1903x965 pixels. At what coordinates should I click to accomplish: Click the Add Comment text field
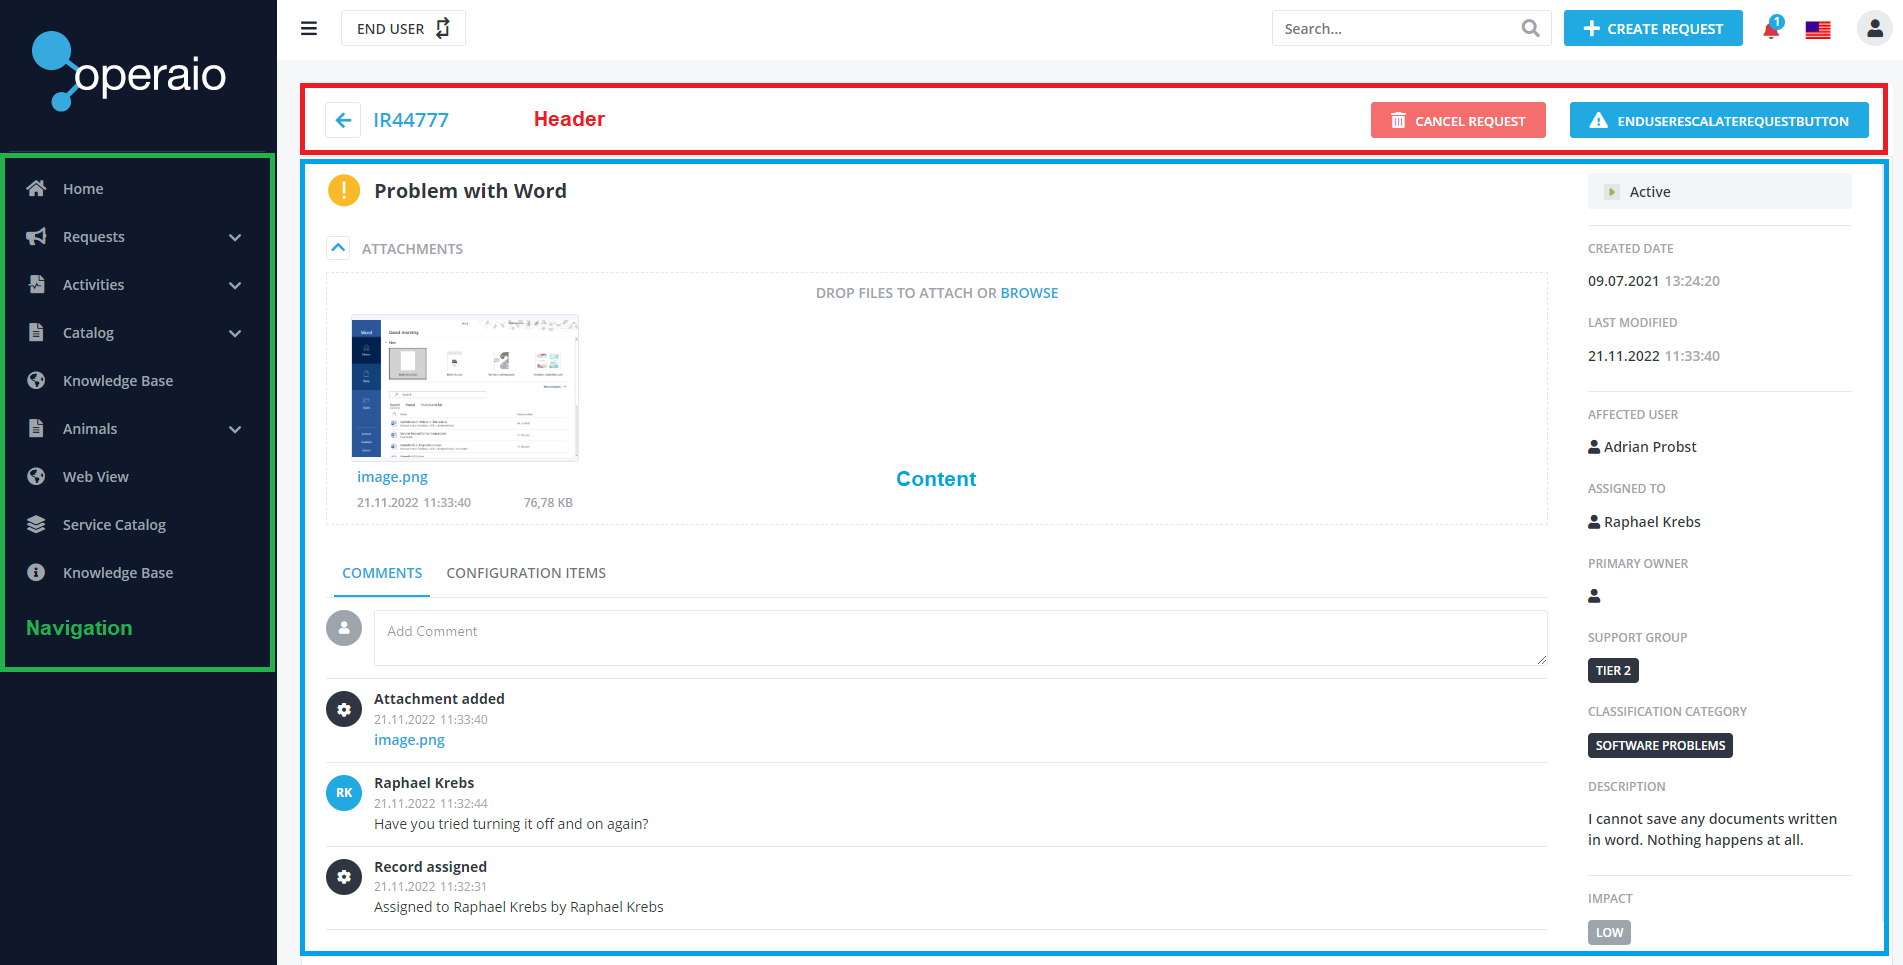[960, 638]
